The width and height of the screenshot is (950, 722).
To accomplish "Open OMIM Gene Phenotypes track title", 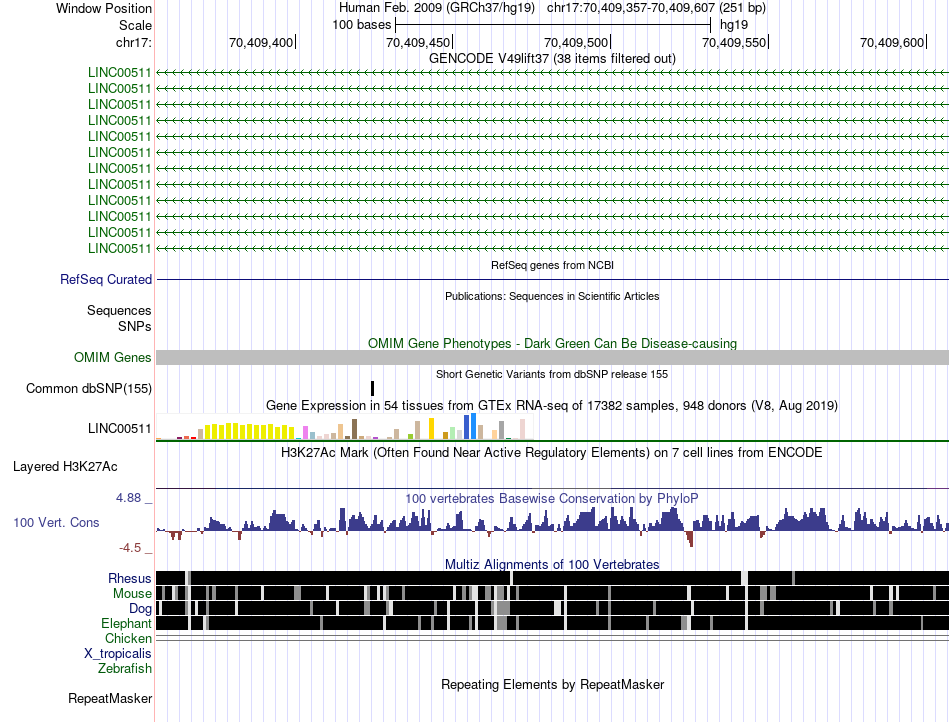I will (552, 343).
